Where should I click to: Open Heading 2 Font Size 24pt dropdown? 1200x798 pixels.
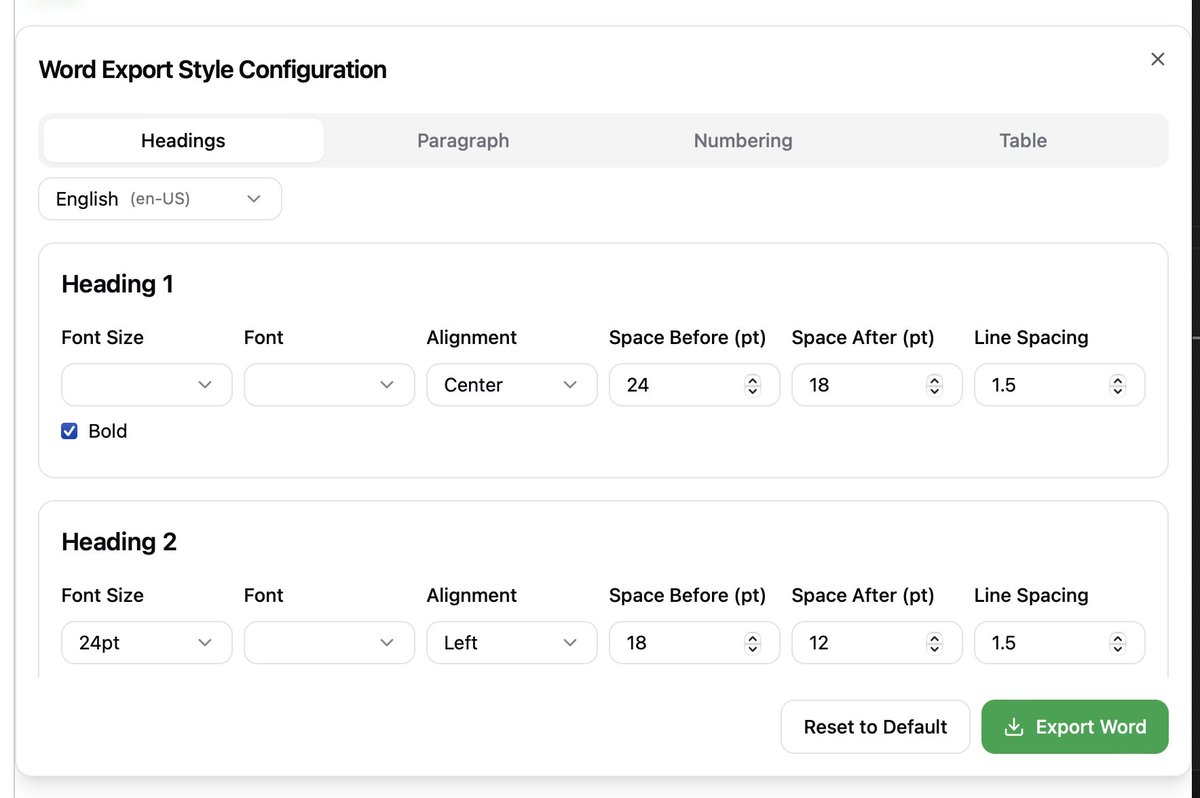147,643
